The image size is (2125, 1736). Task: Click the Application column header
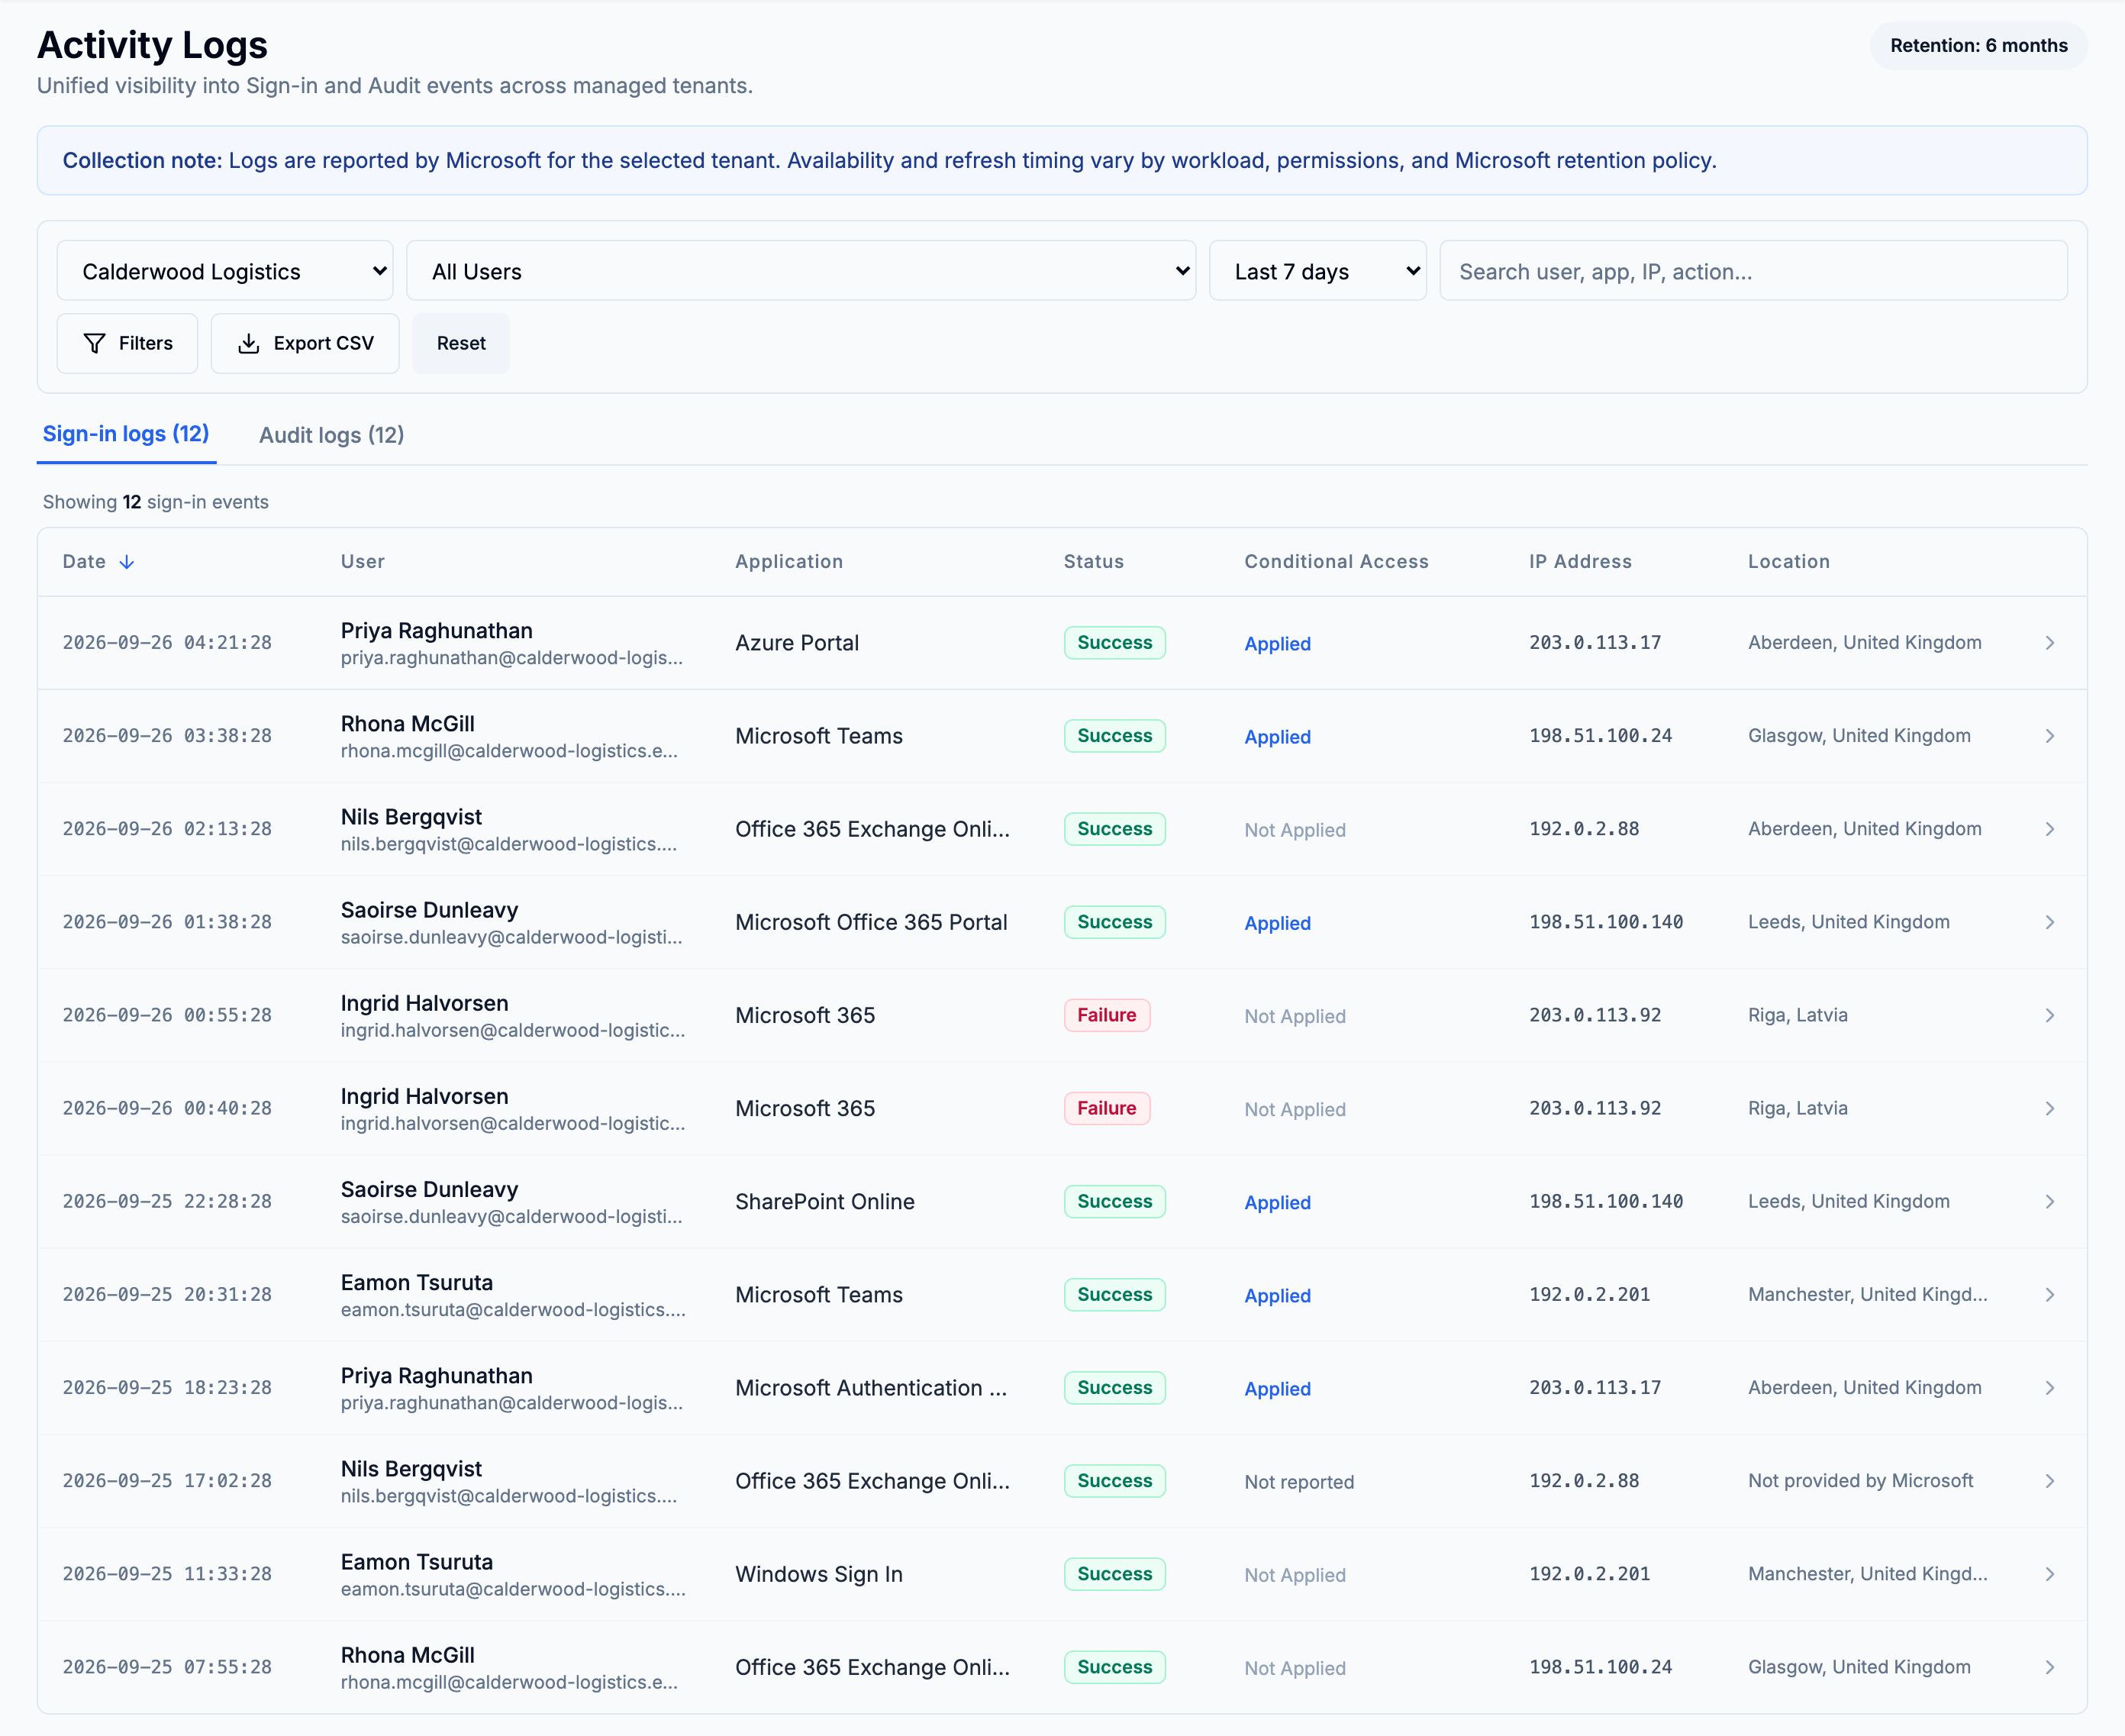click(x=789, y=562)
